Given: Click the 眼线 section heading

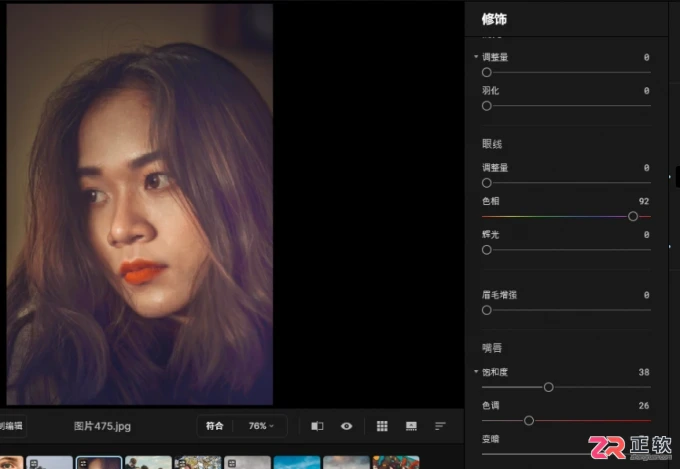Looking at the screenshot, I should click(x=492, y=144).
